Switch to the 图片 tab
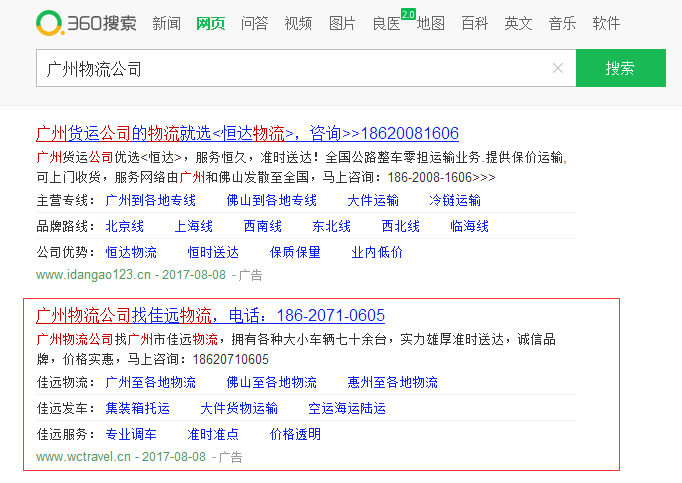682x483 pixels. tap(342, 23)
